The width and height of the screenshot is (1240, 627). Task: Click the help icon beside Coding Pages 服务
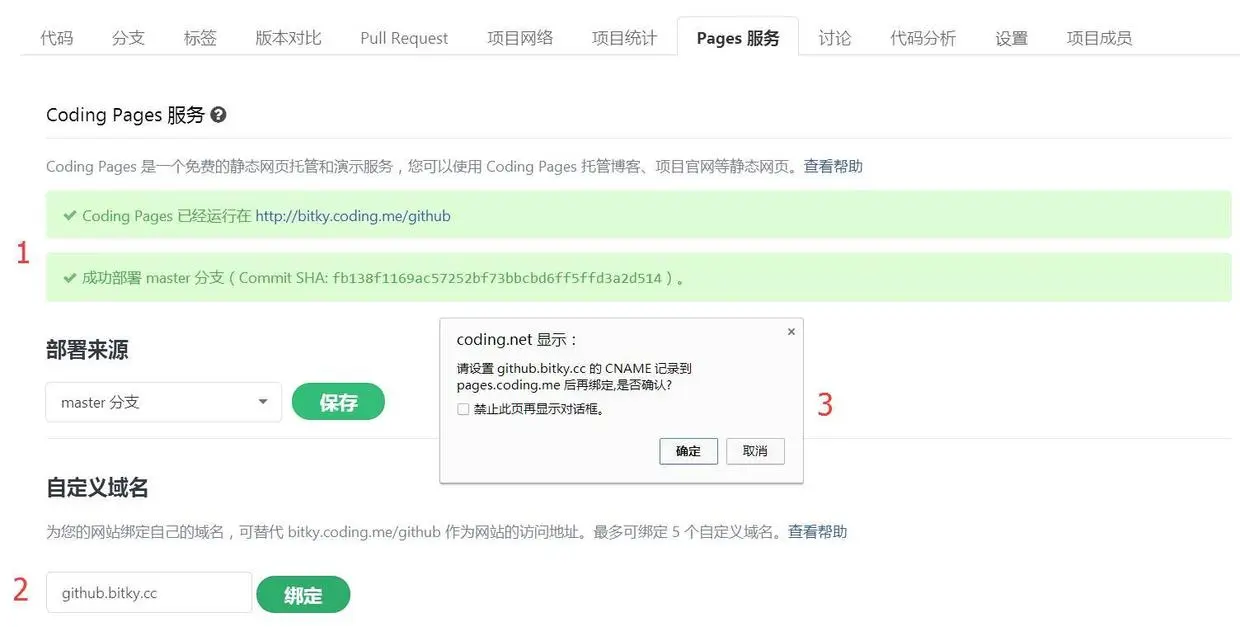point(217,114)
